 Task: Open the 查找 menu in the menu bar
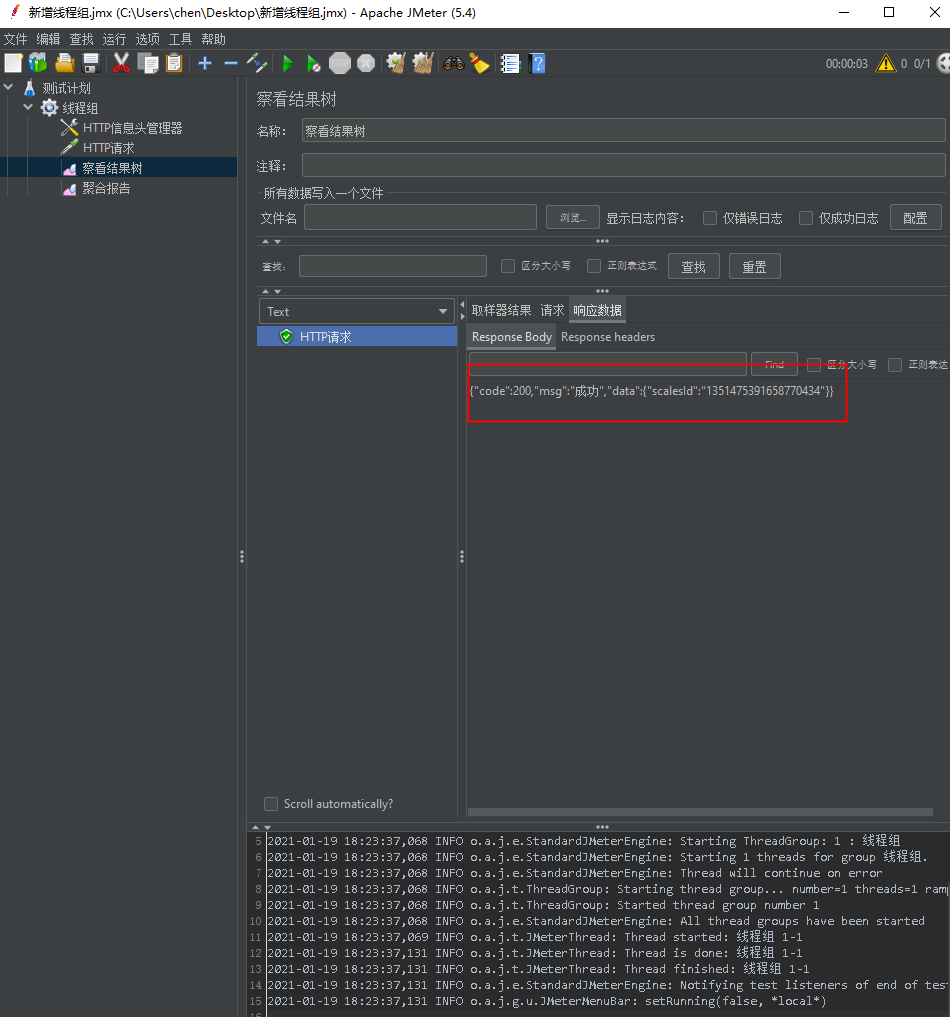[81, 40]
